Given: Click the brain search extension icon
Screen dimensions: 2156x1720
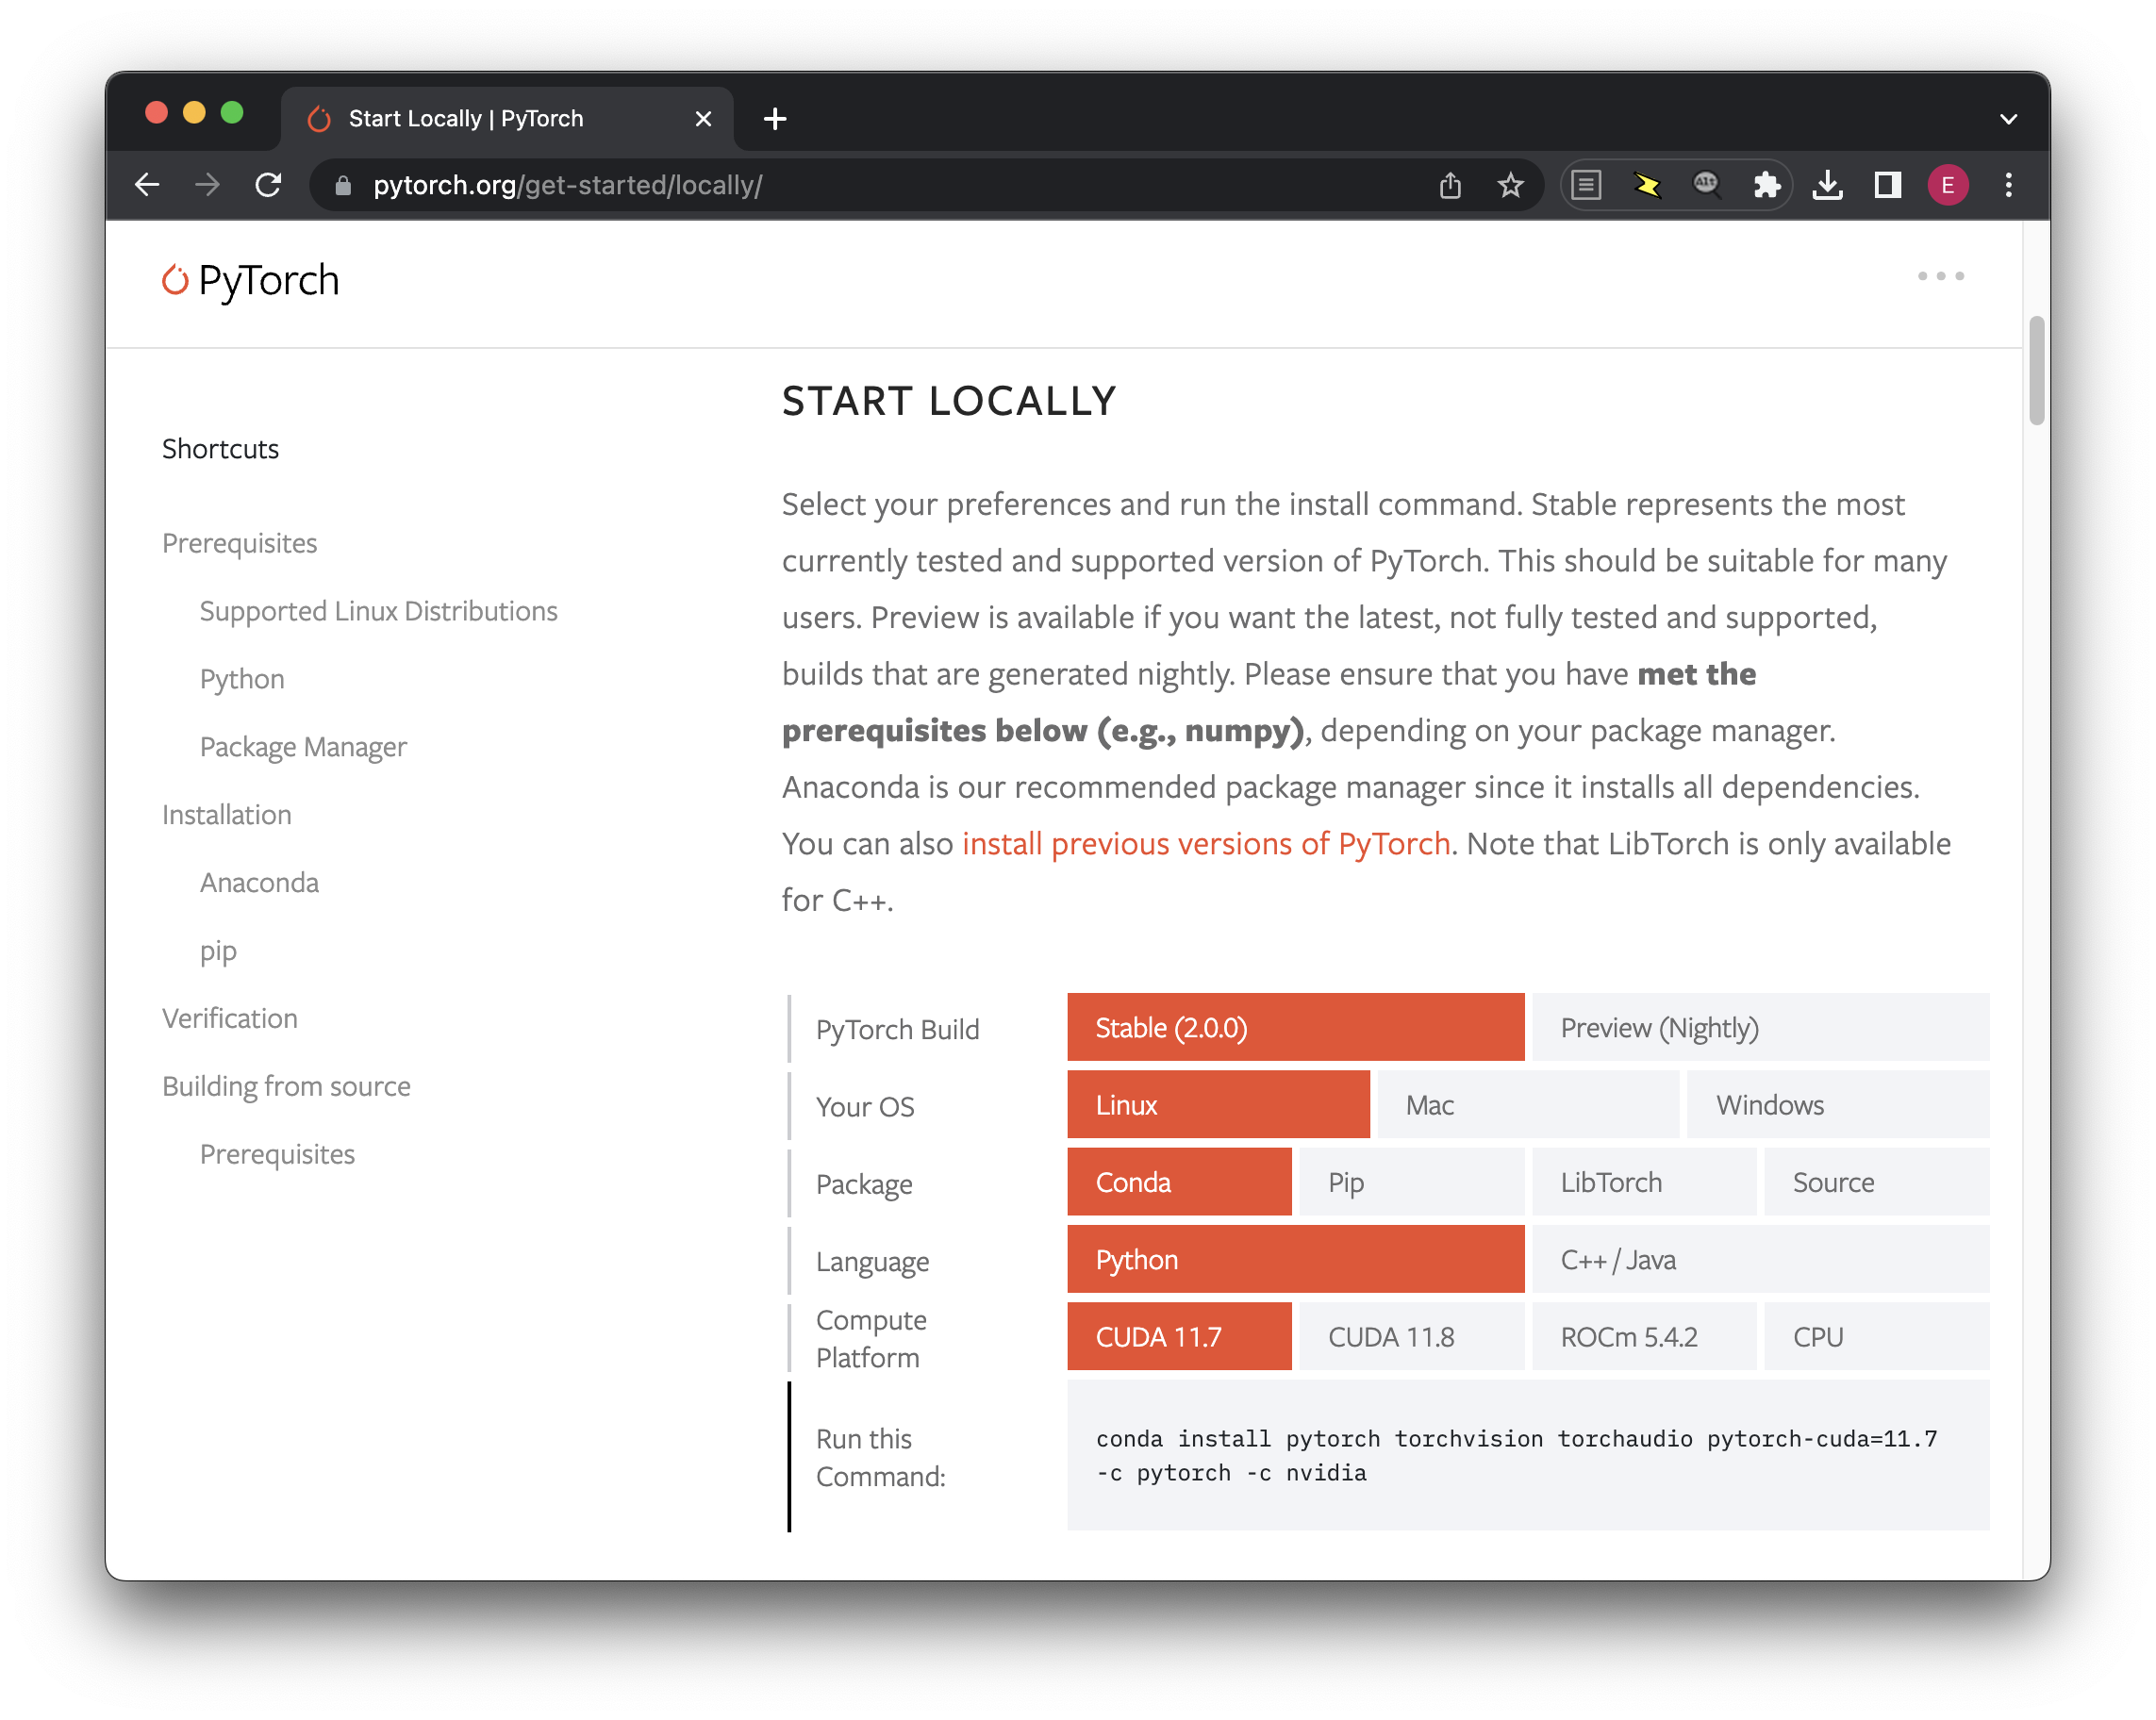Looking at the screenshot, I should (1706, 185).
